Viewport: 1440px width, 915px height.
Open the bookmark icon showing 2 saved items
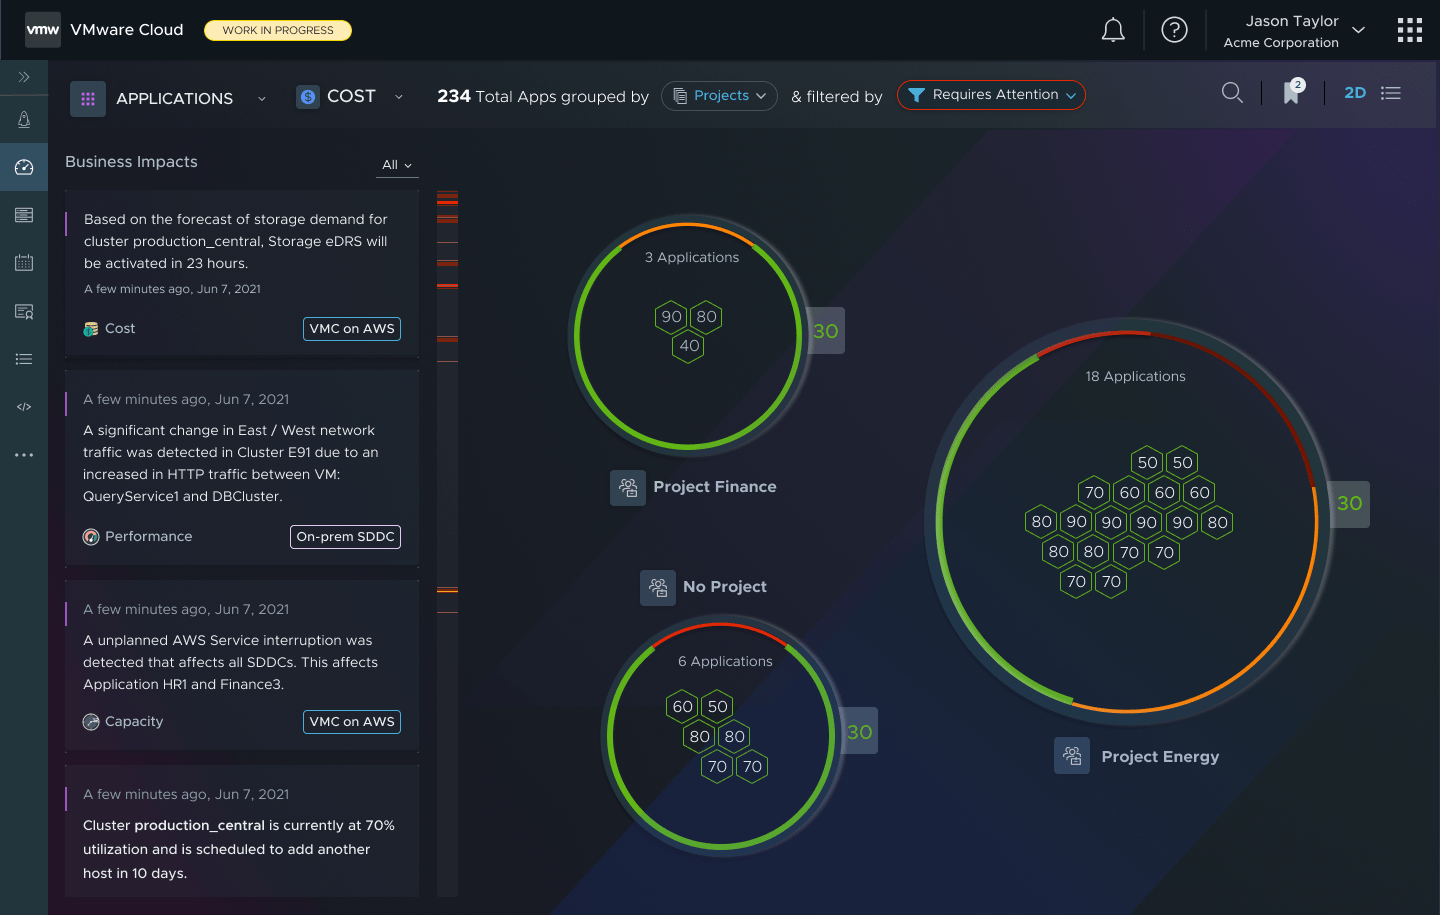pyautogui.click(x=1291, y=93)
